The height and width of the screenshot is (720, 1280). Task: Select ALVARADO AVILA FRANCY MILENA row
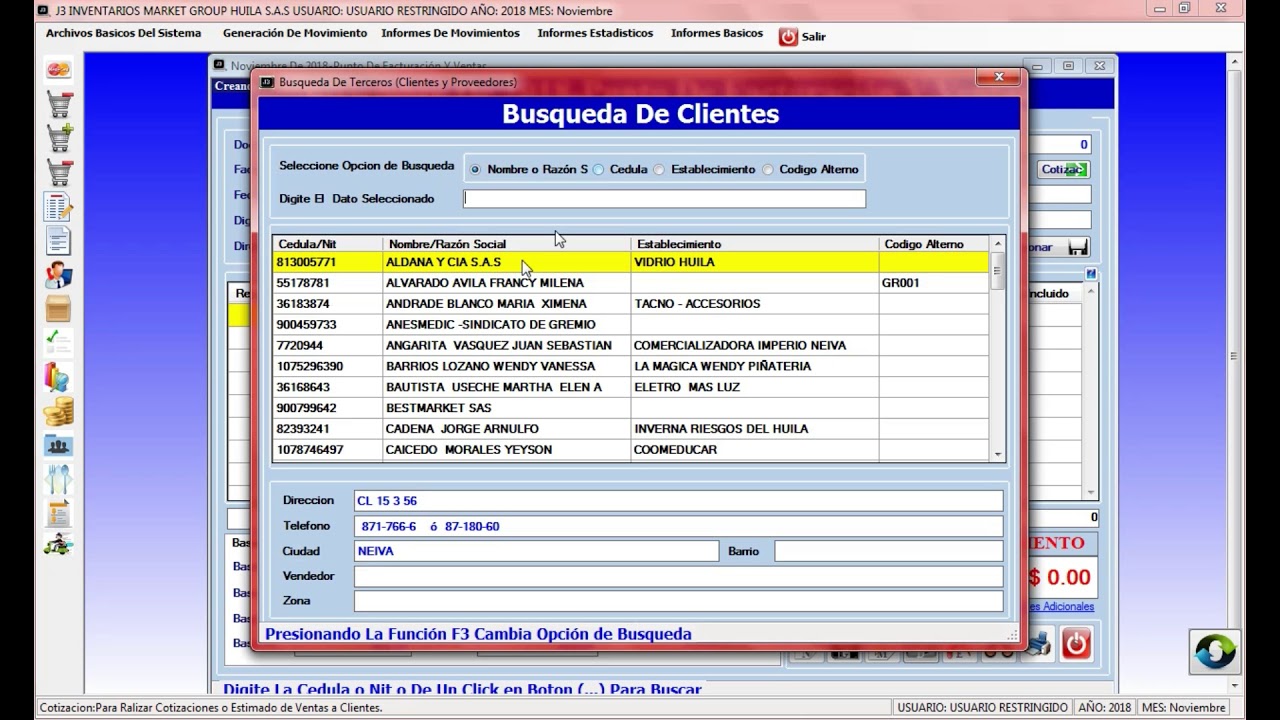631,283
